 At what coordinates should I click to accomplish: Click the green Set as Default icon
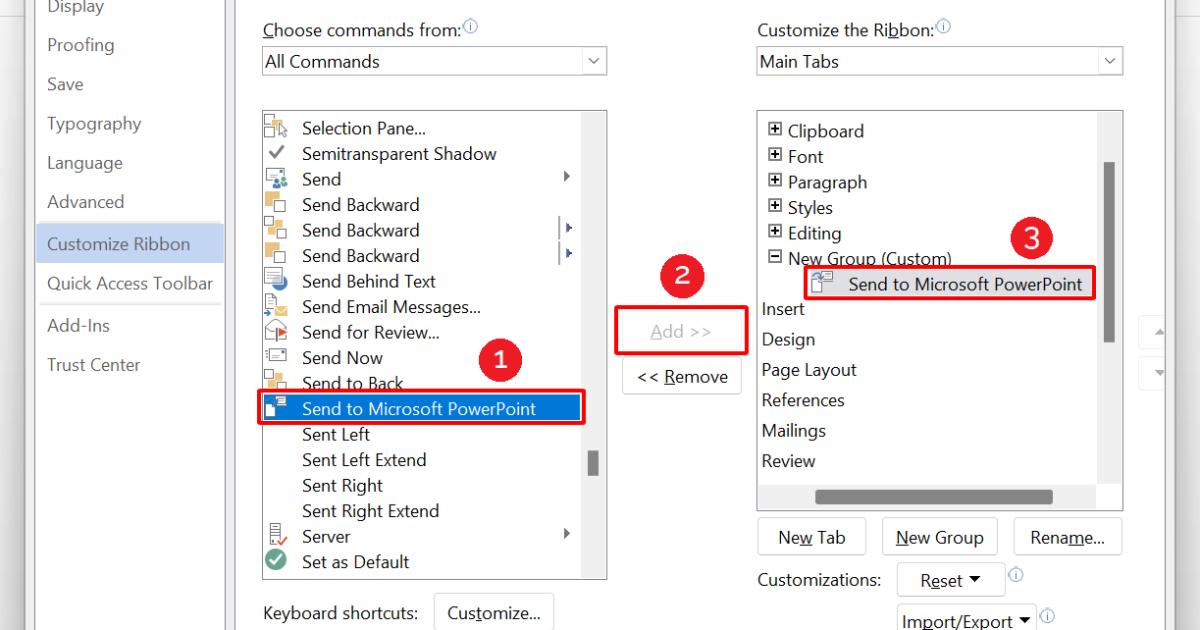[274, 561]
